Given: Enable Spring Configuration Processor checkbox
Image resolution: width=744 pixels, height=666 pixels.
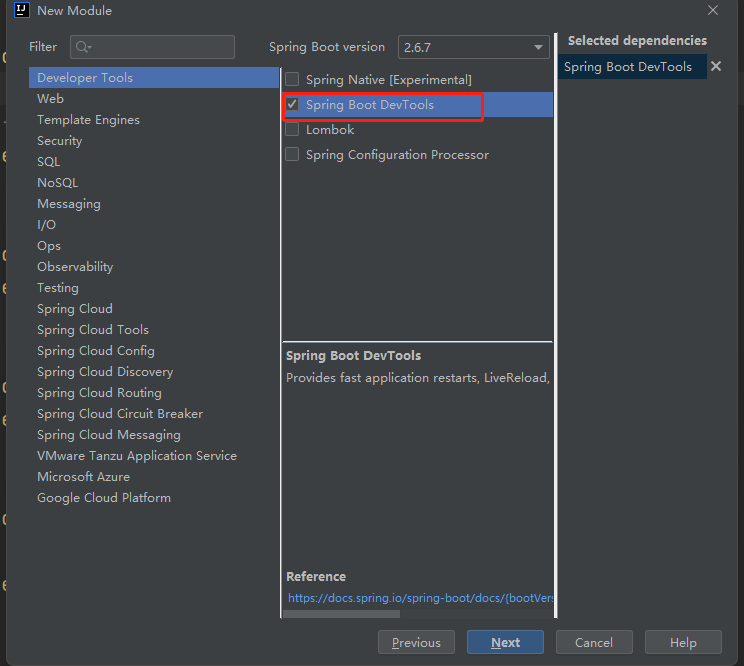Looking at the screenshot, I should point(292,154).
